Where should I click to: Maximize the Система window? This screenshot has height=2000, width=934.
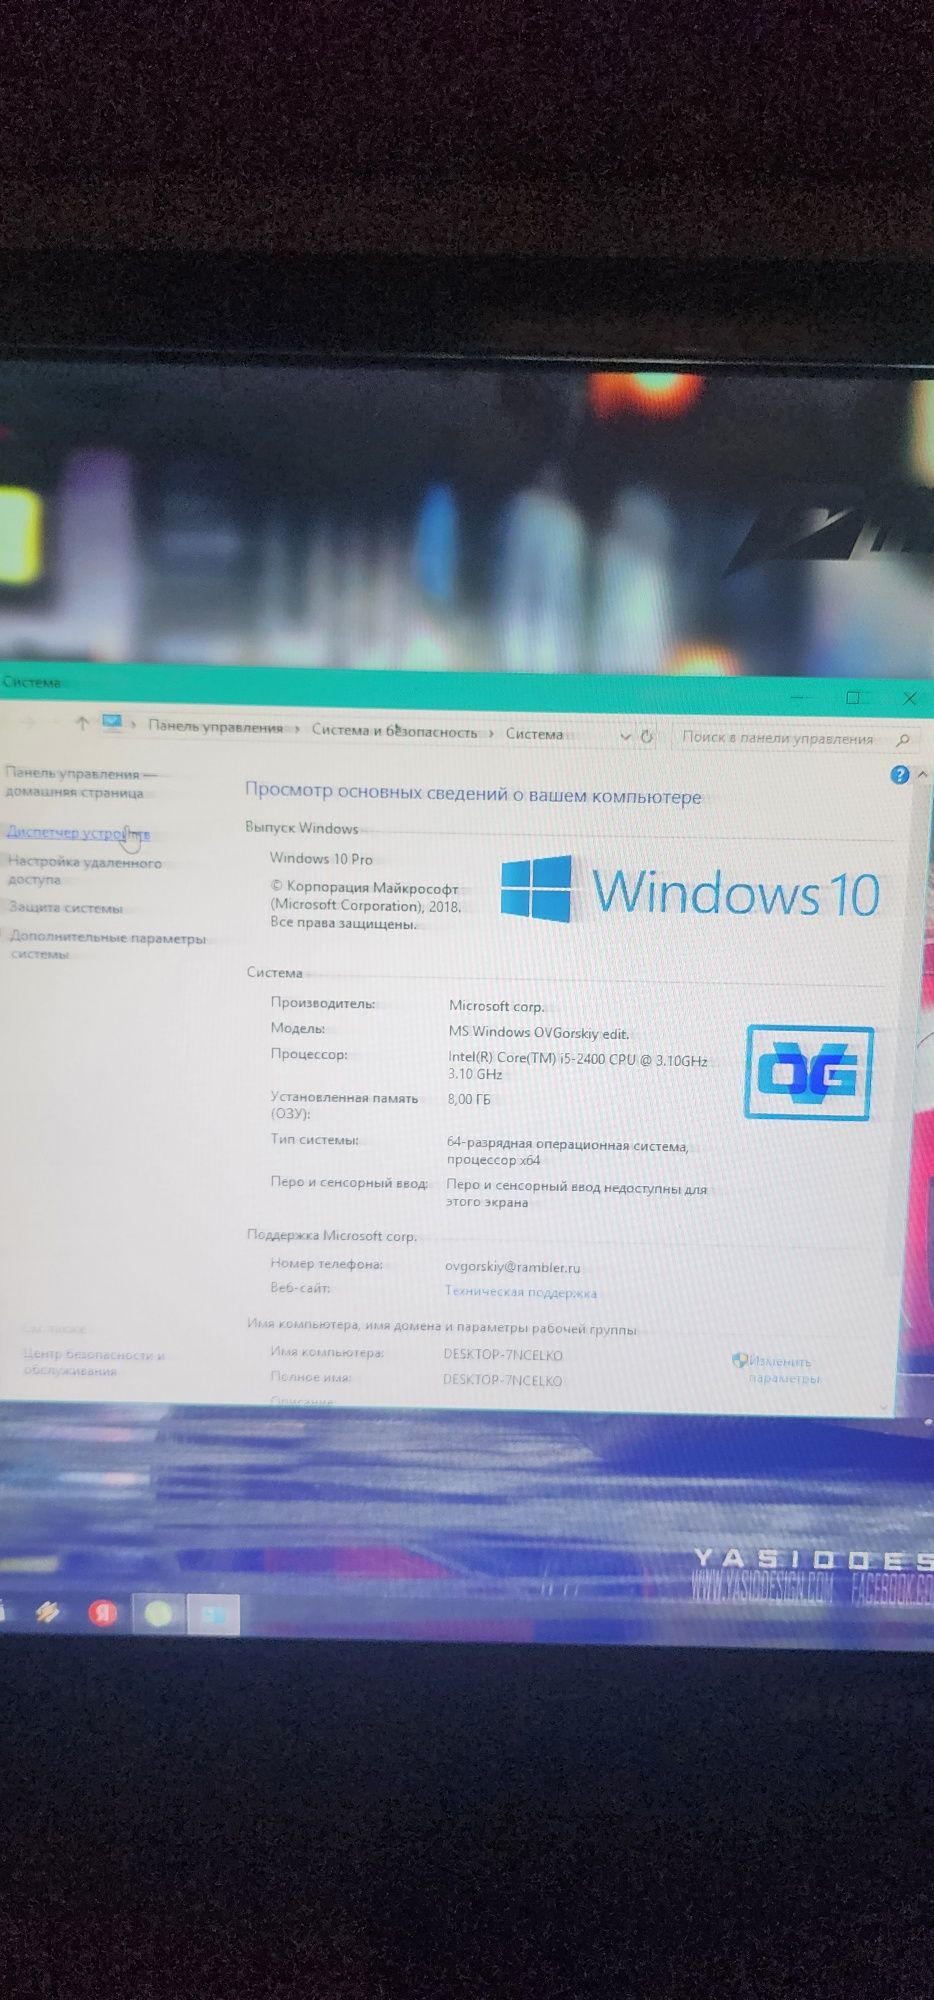point(853,697)
